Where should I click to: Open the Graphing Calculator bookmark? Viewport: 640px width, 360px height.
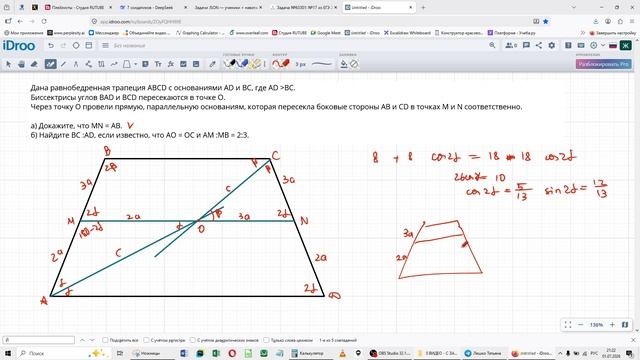point(200,33)
